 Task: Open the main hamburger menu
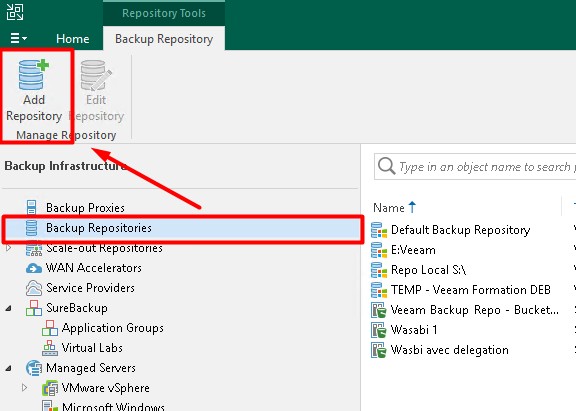pyautogui.click(x=18, y=38)
